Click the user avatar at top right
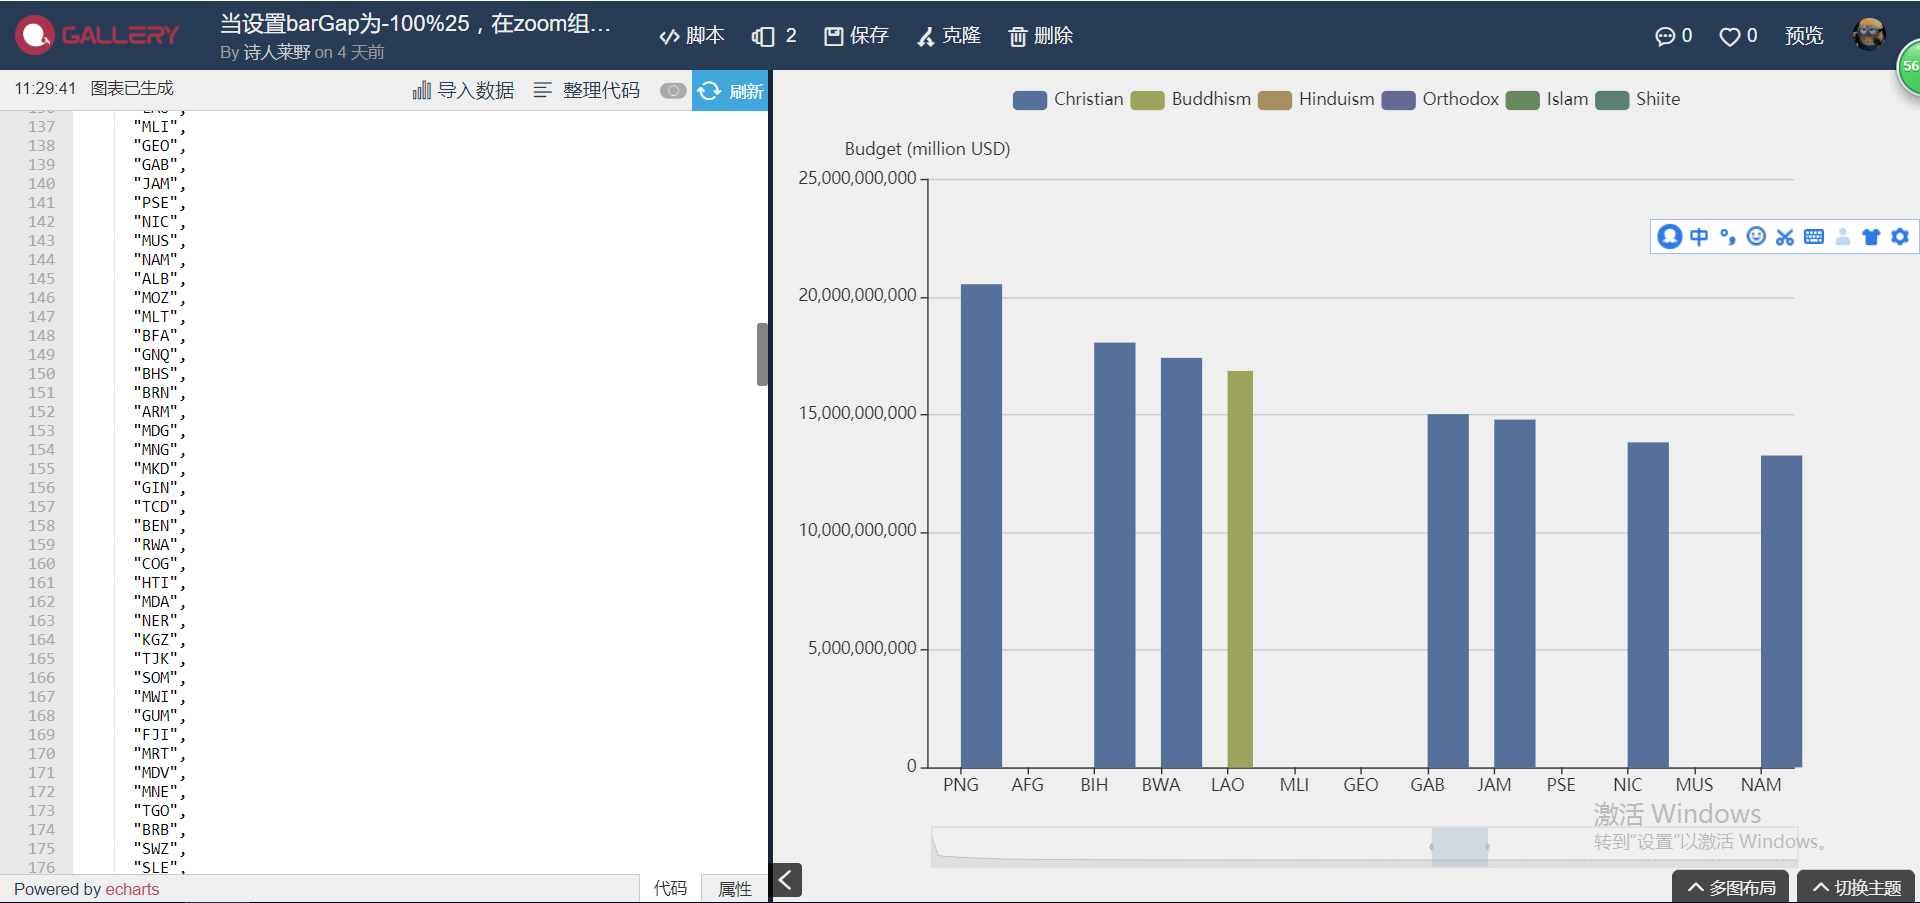The height and width of the screenshot is (903, 1920). (1869, 35)
